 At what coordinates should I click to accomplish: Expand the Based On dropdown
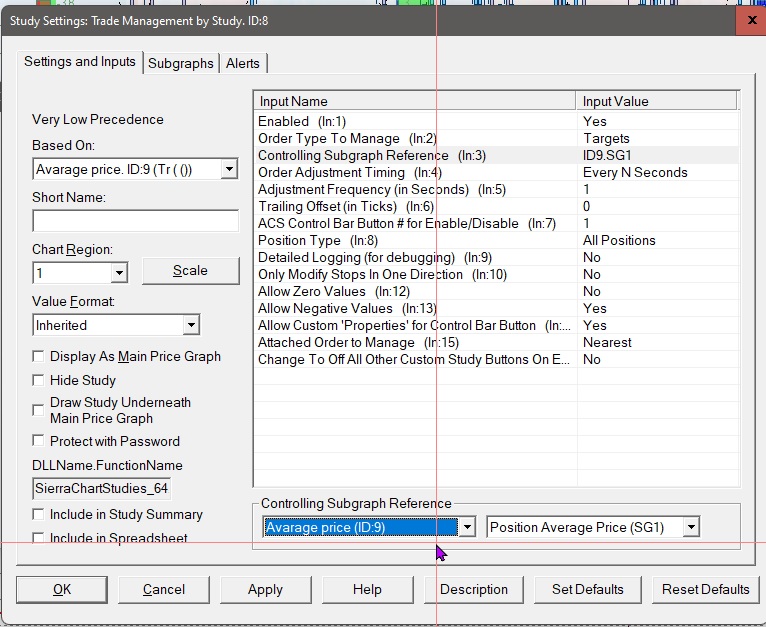pyautogui.click(x=229, y=170)
